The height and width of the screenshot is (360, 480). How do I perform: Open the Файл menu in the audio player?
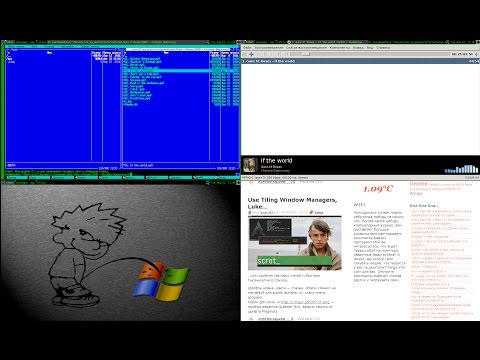pyautogui.click(x=247, y=48)
